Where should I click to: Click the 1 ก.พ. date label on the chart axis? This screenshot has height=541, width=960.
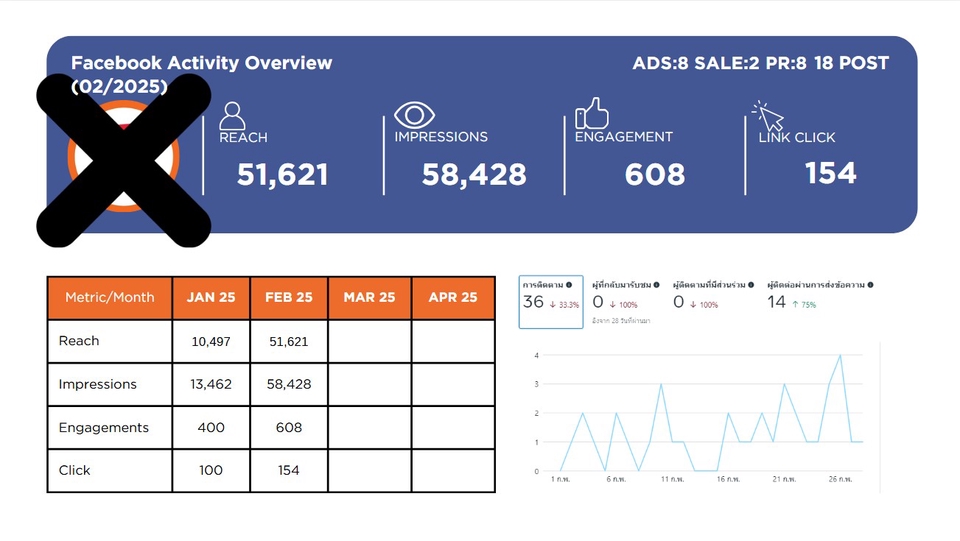click(x=560, y=479)
